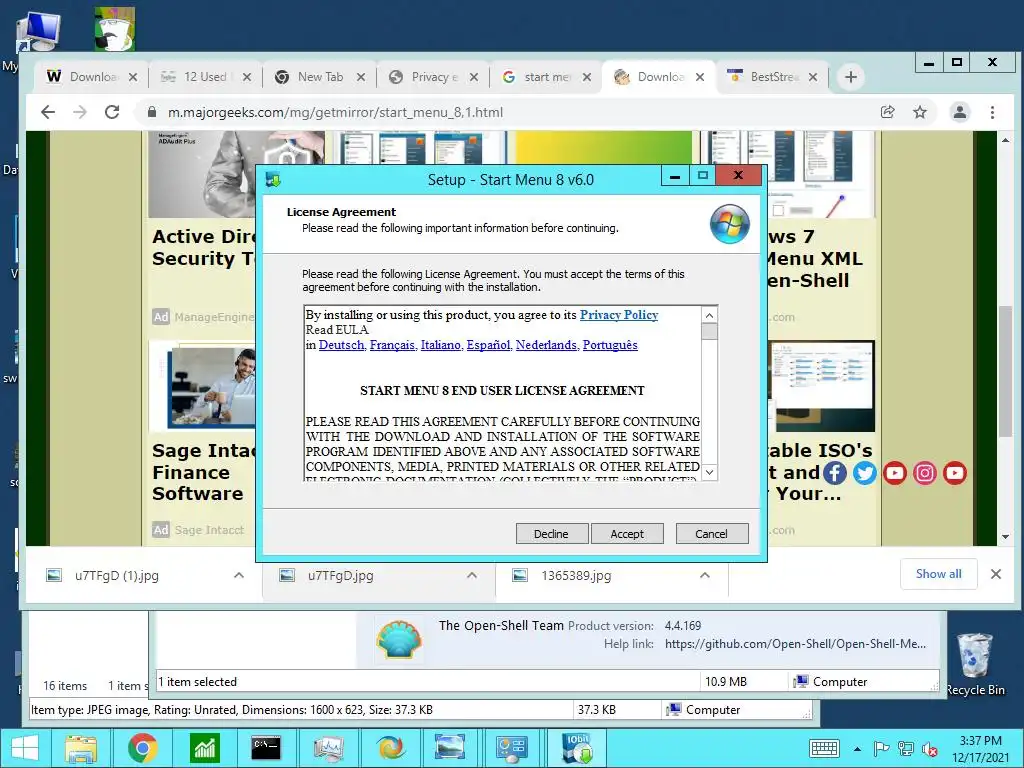This screenshot has height=768, width=1024.
Task: Click the Sage Intacct ad thumbnail image
Action: coord(204,387)
